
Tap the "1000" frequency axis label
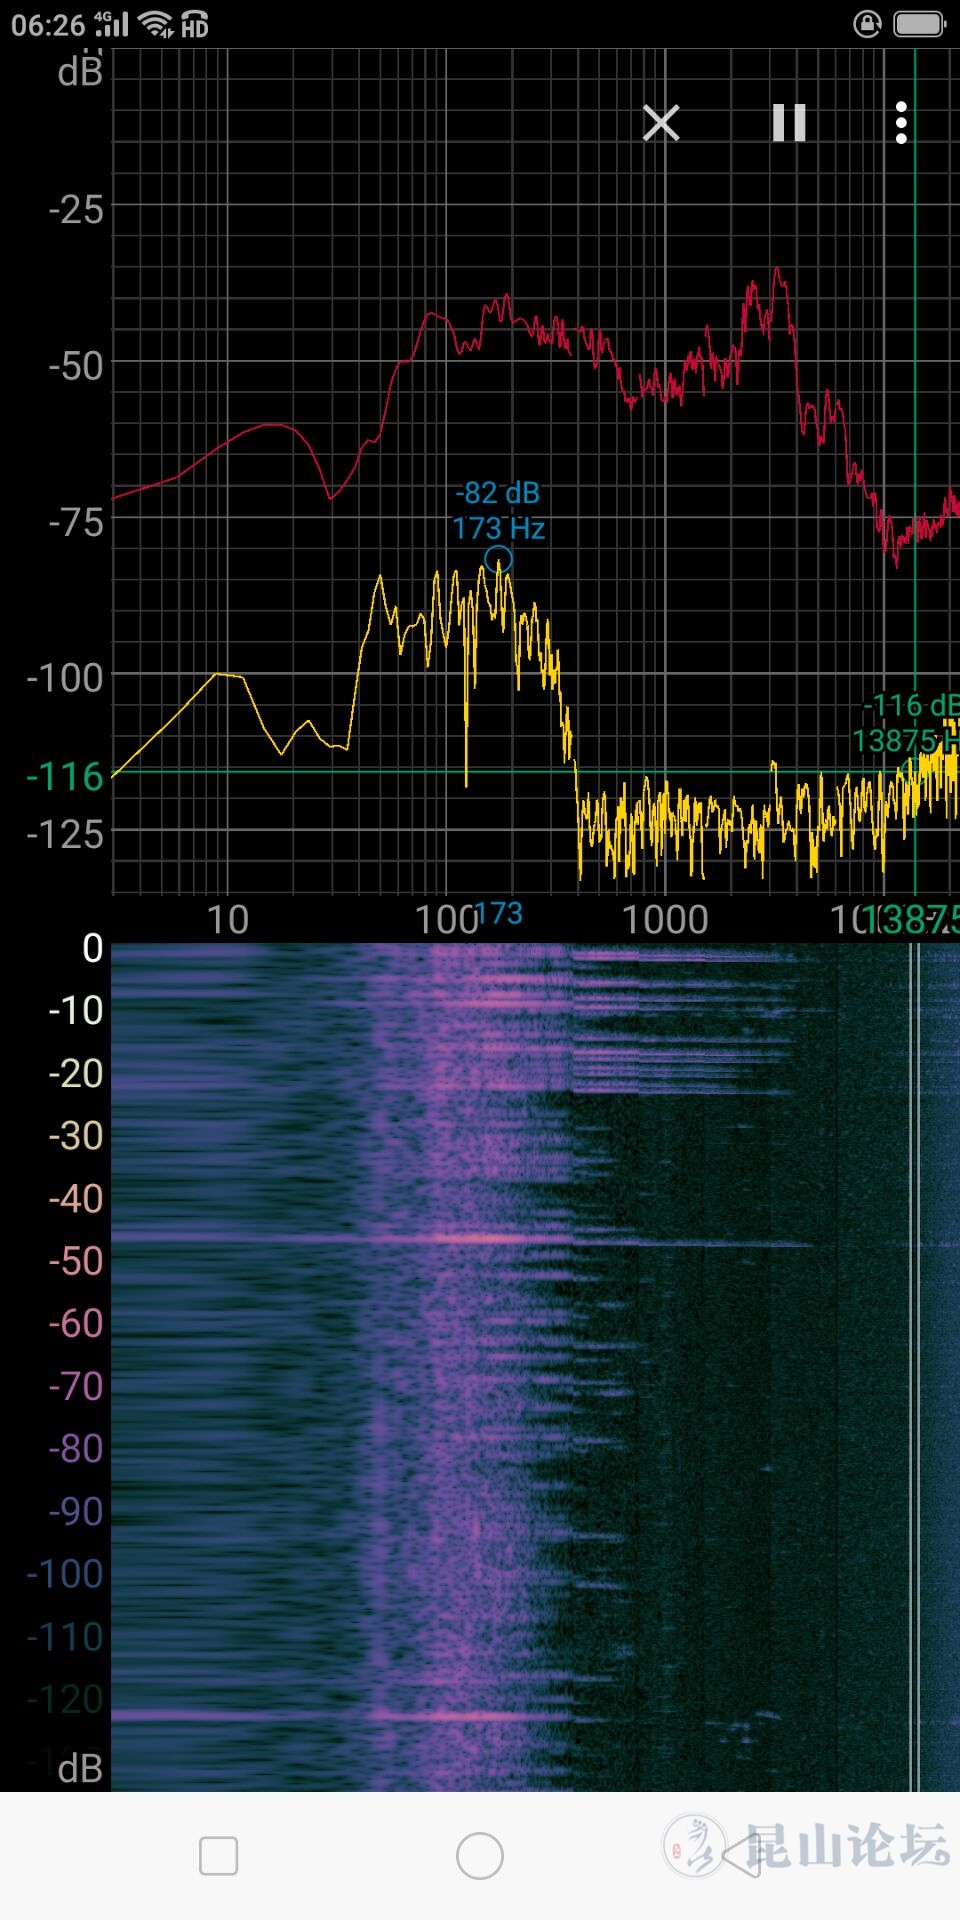tap(665, 920)
